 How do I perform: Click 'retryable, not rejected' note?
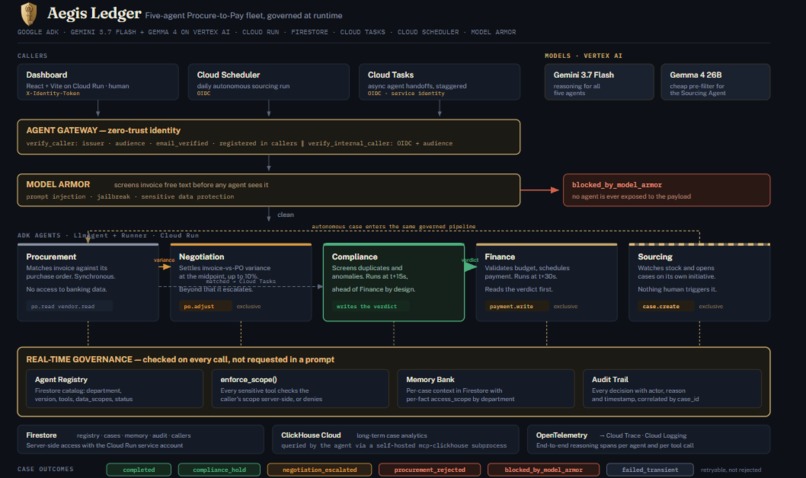(x=731, y=470)
